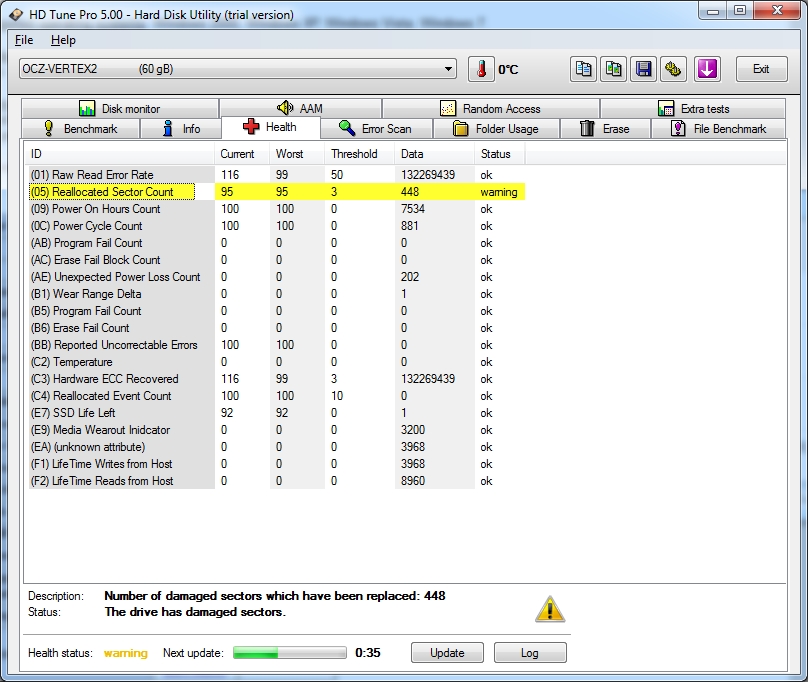The image size is (808, 682).
Task: Switch to the File Benchmark tab
Action: (x=719, y=129)
